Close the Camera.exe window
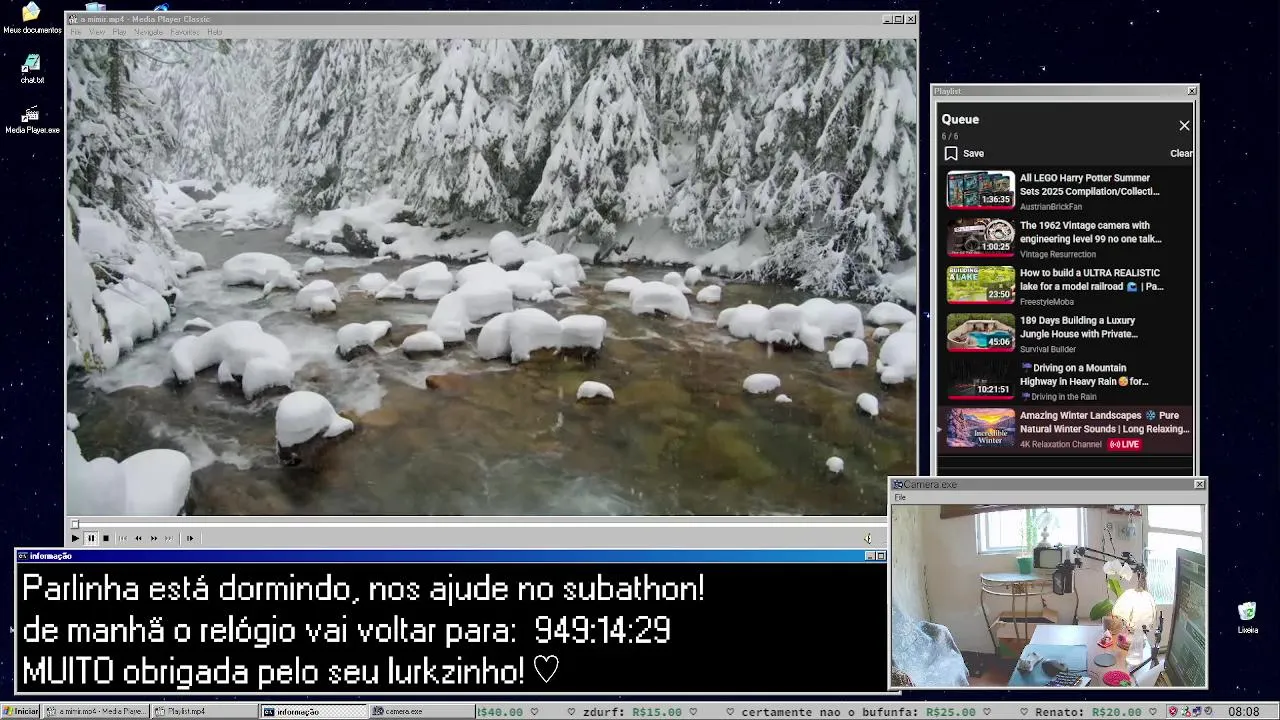This screenshot has width=1280, height=720. (1199, 484)
